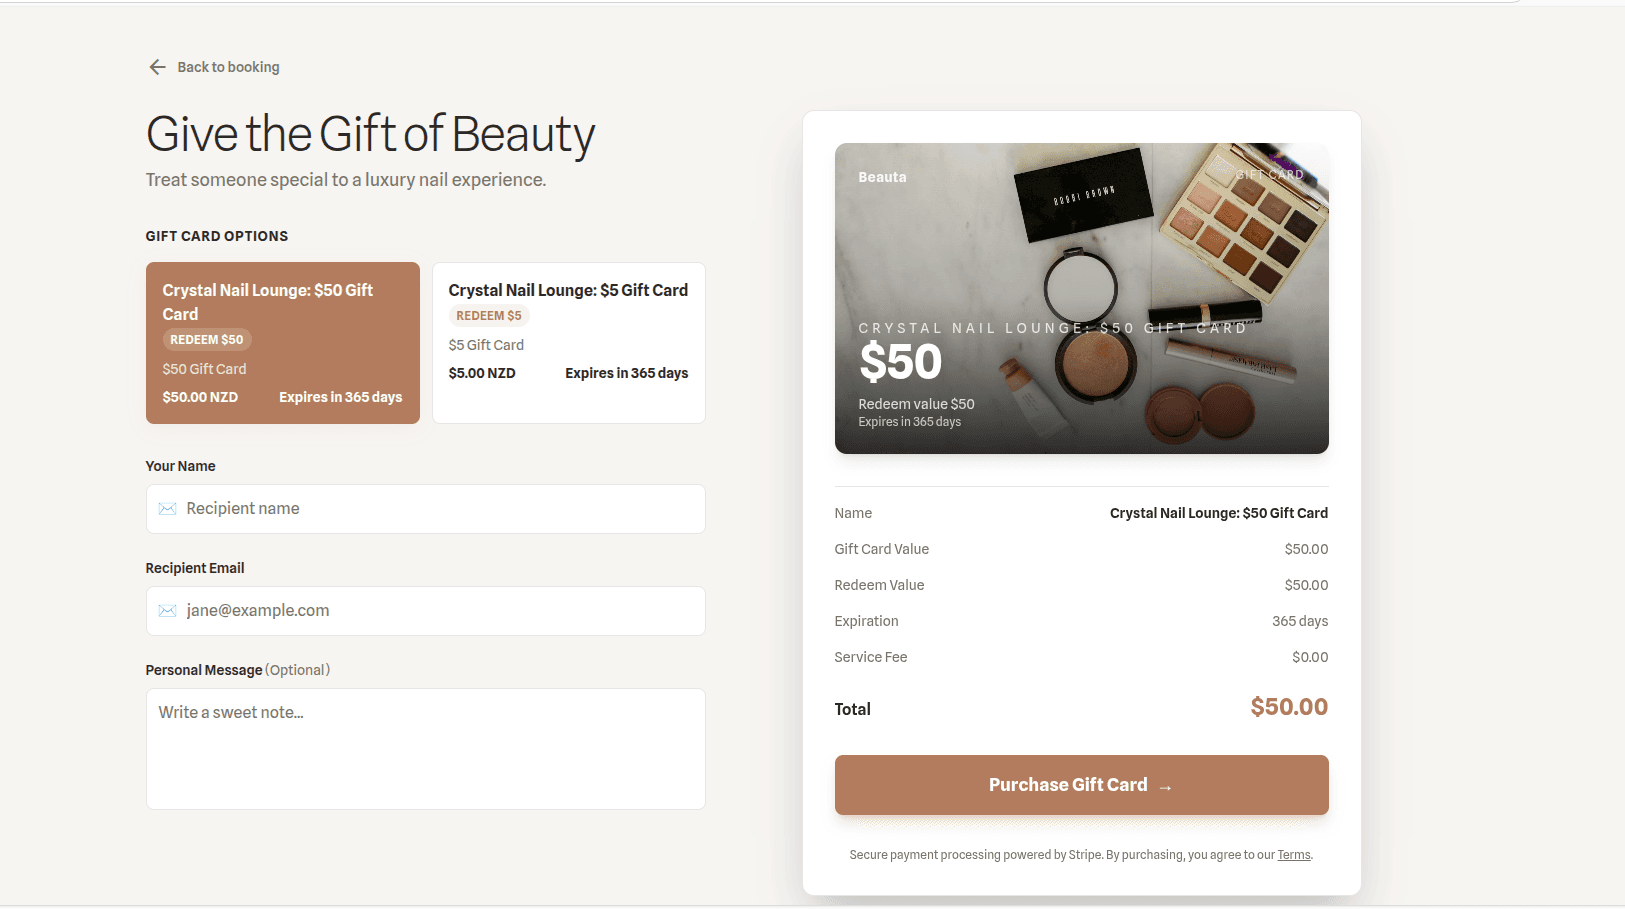The image size is (1625, 909).
Task: Click the Back to booking link
Action: pyautogui.click(x=228, y=67)
